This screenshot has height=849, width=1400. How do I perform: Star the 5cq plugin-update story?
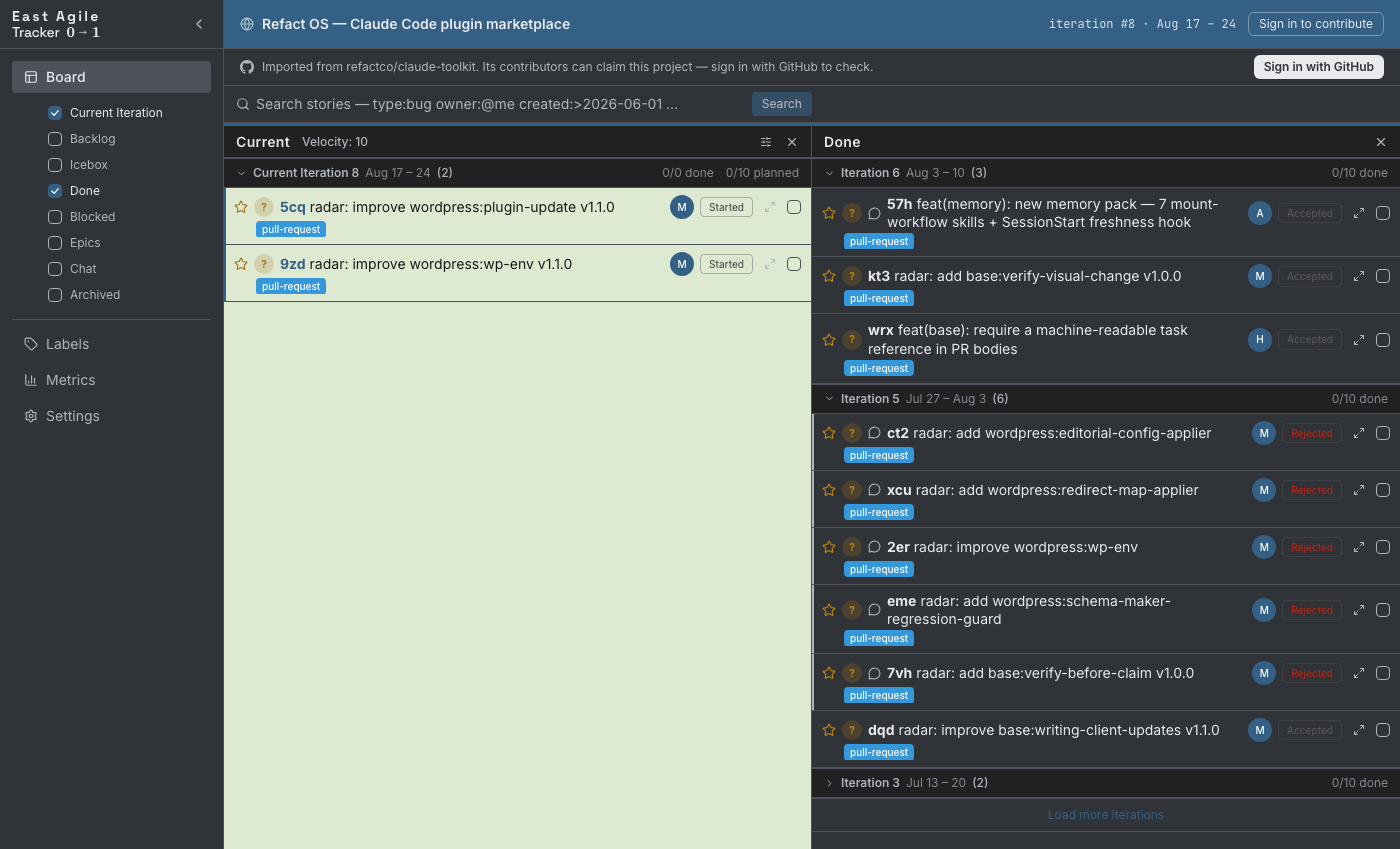point(241,207)
